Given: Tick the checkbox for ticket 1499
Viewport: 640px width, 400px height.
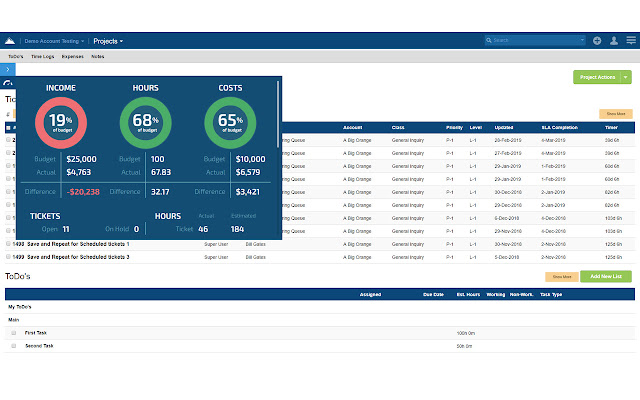Looking at the screenshot, I should coord(9,257).
